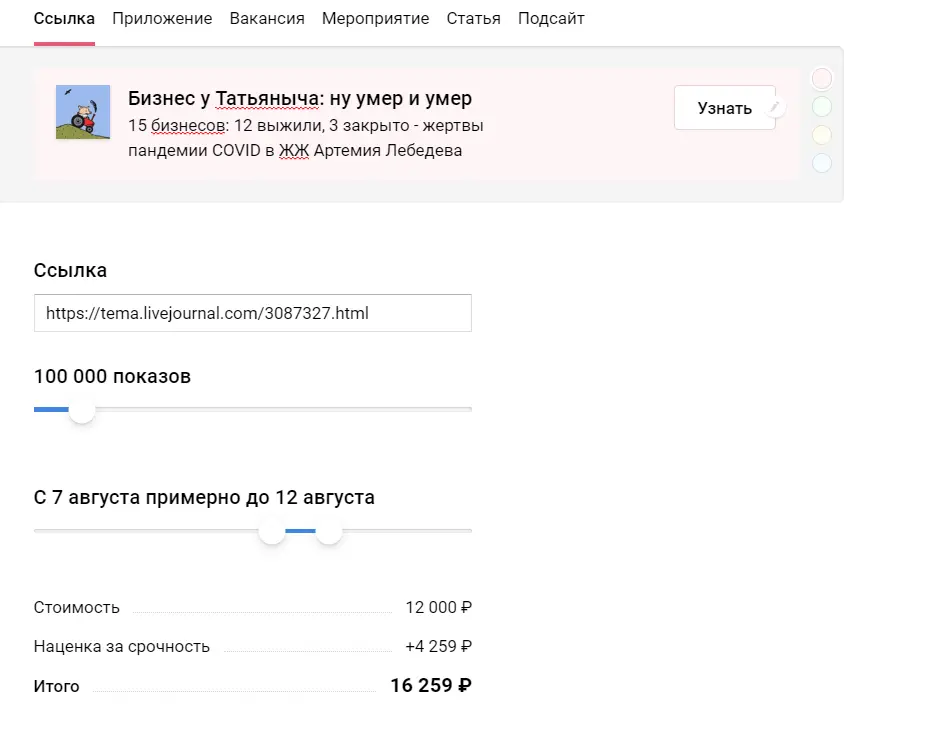This screenshot has width=927, height=732.
Task: Open the Вакансия tab
Action: point(267,19)
